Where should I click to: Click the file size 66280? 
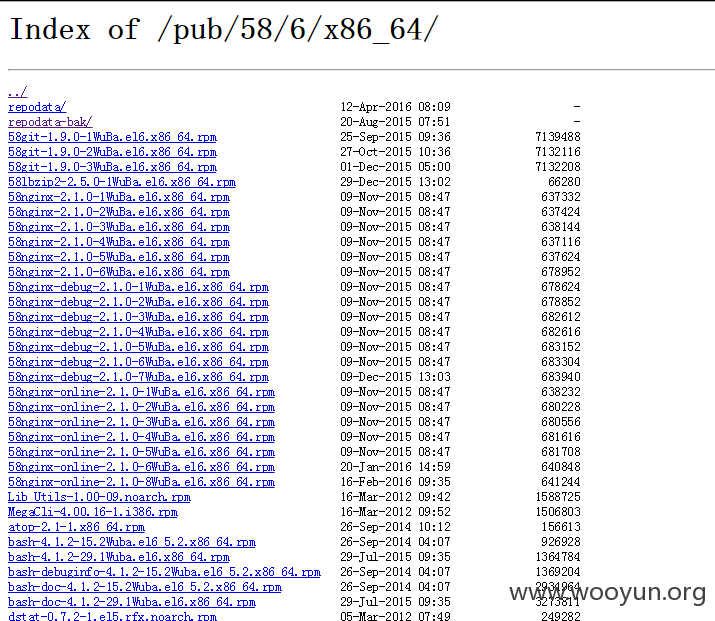coord(565,182)
